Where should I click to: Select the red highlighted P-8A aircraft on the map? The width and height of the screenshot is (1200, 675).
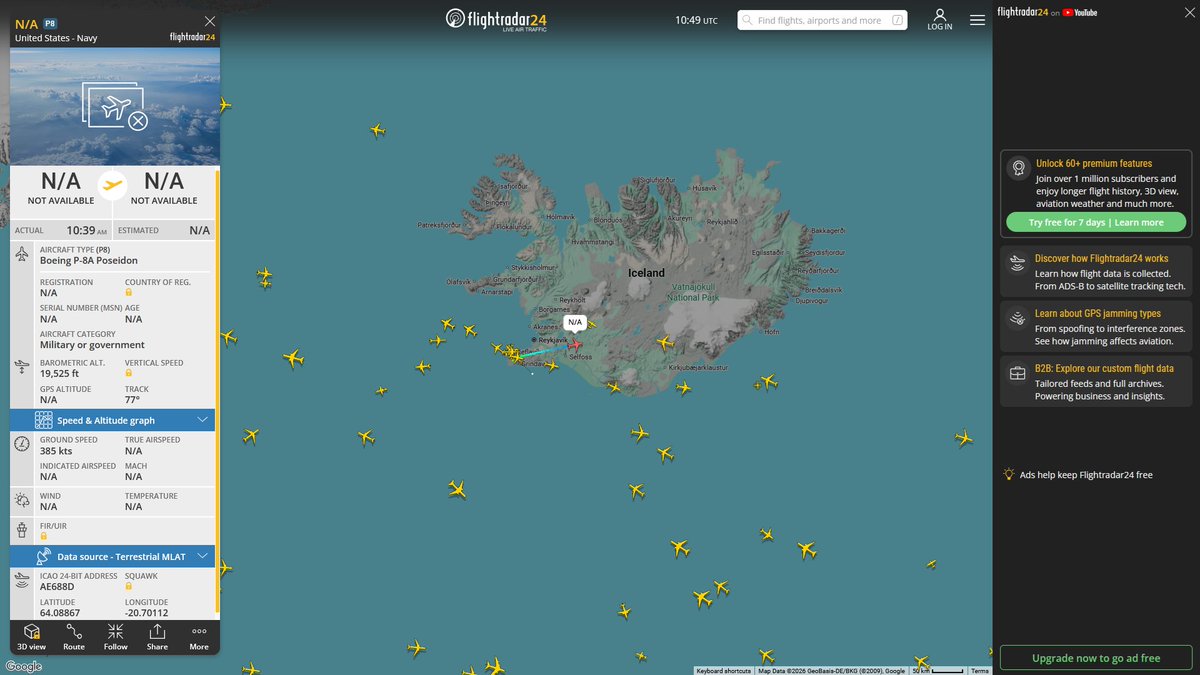click(x=574, y=343)
